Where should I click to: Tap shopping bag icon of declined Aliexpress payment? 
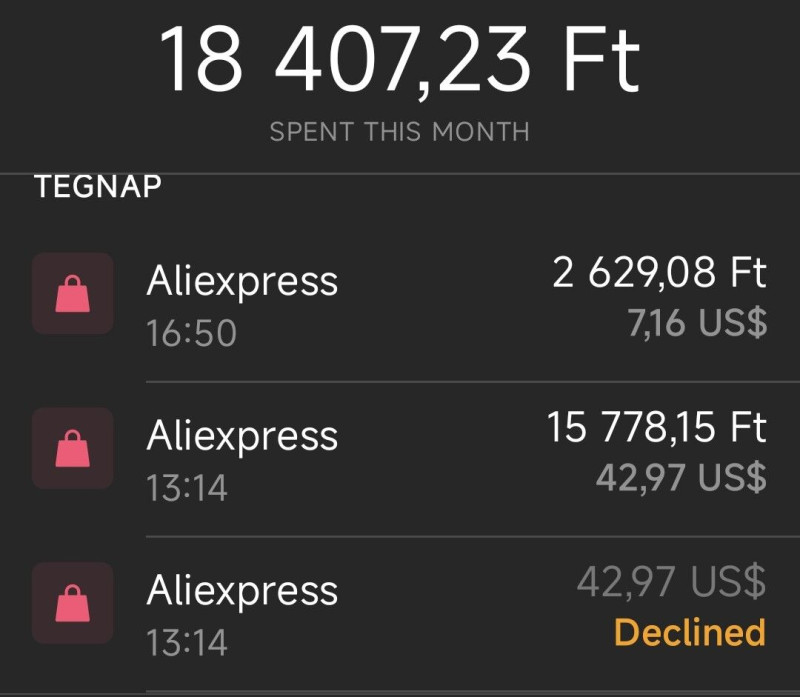pos(72,603)
